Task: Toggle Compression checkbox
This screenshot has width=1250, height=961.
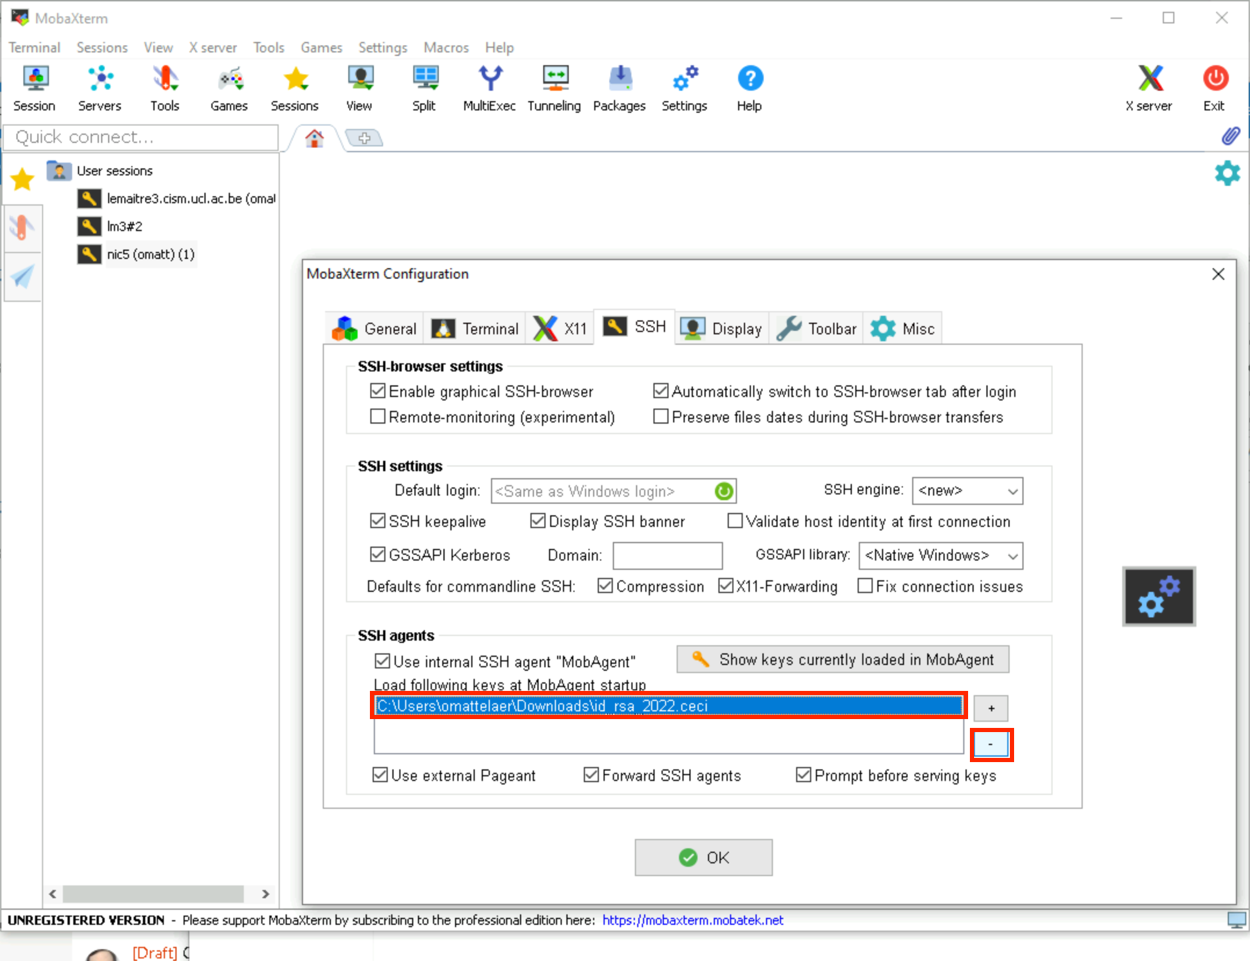Action: tap(605, 586)
